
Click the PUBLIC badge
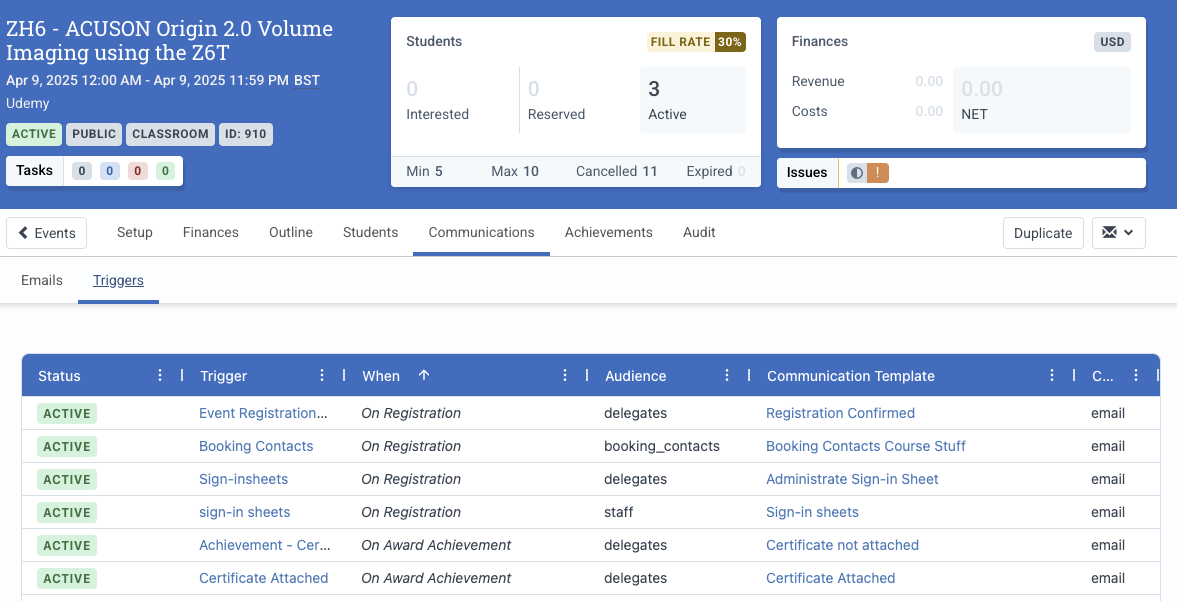tap(94, 134)
